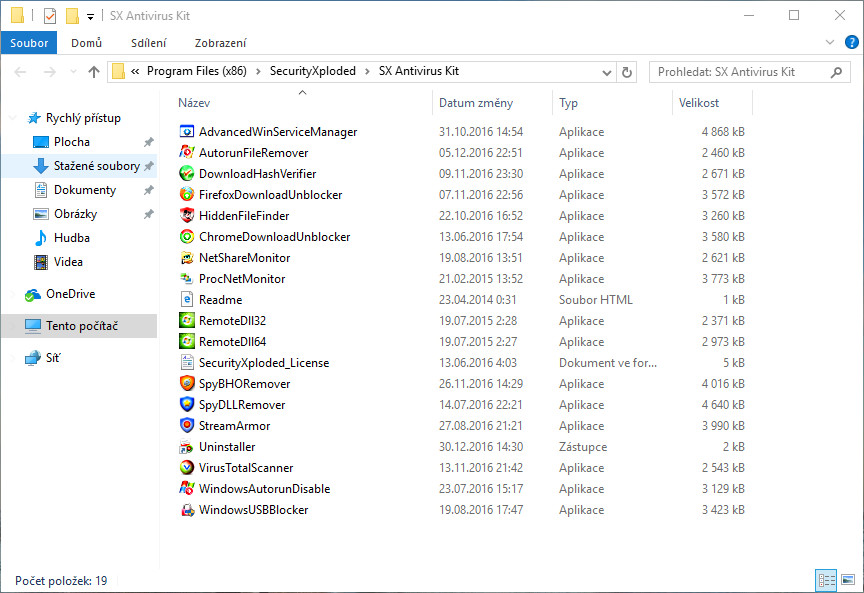Select the WindowsUSBBlocker icon
The width and height of the screenshot is (864, 593).
pos(187,509)
